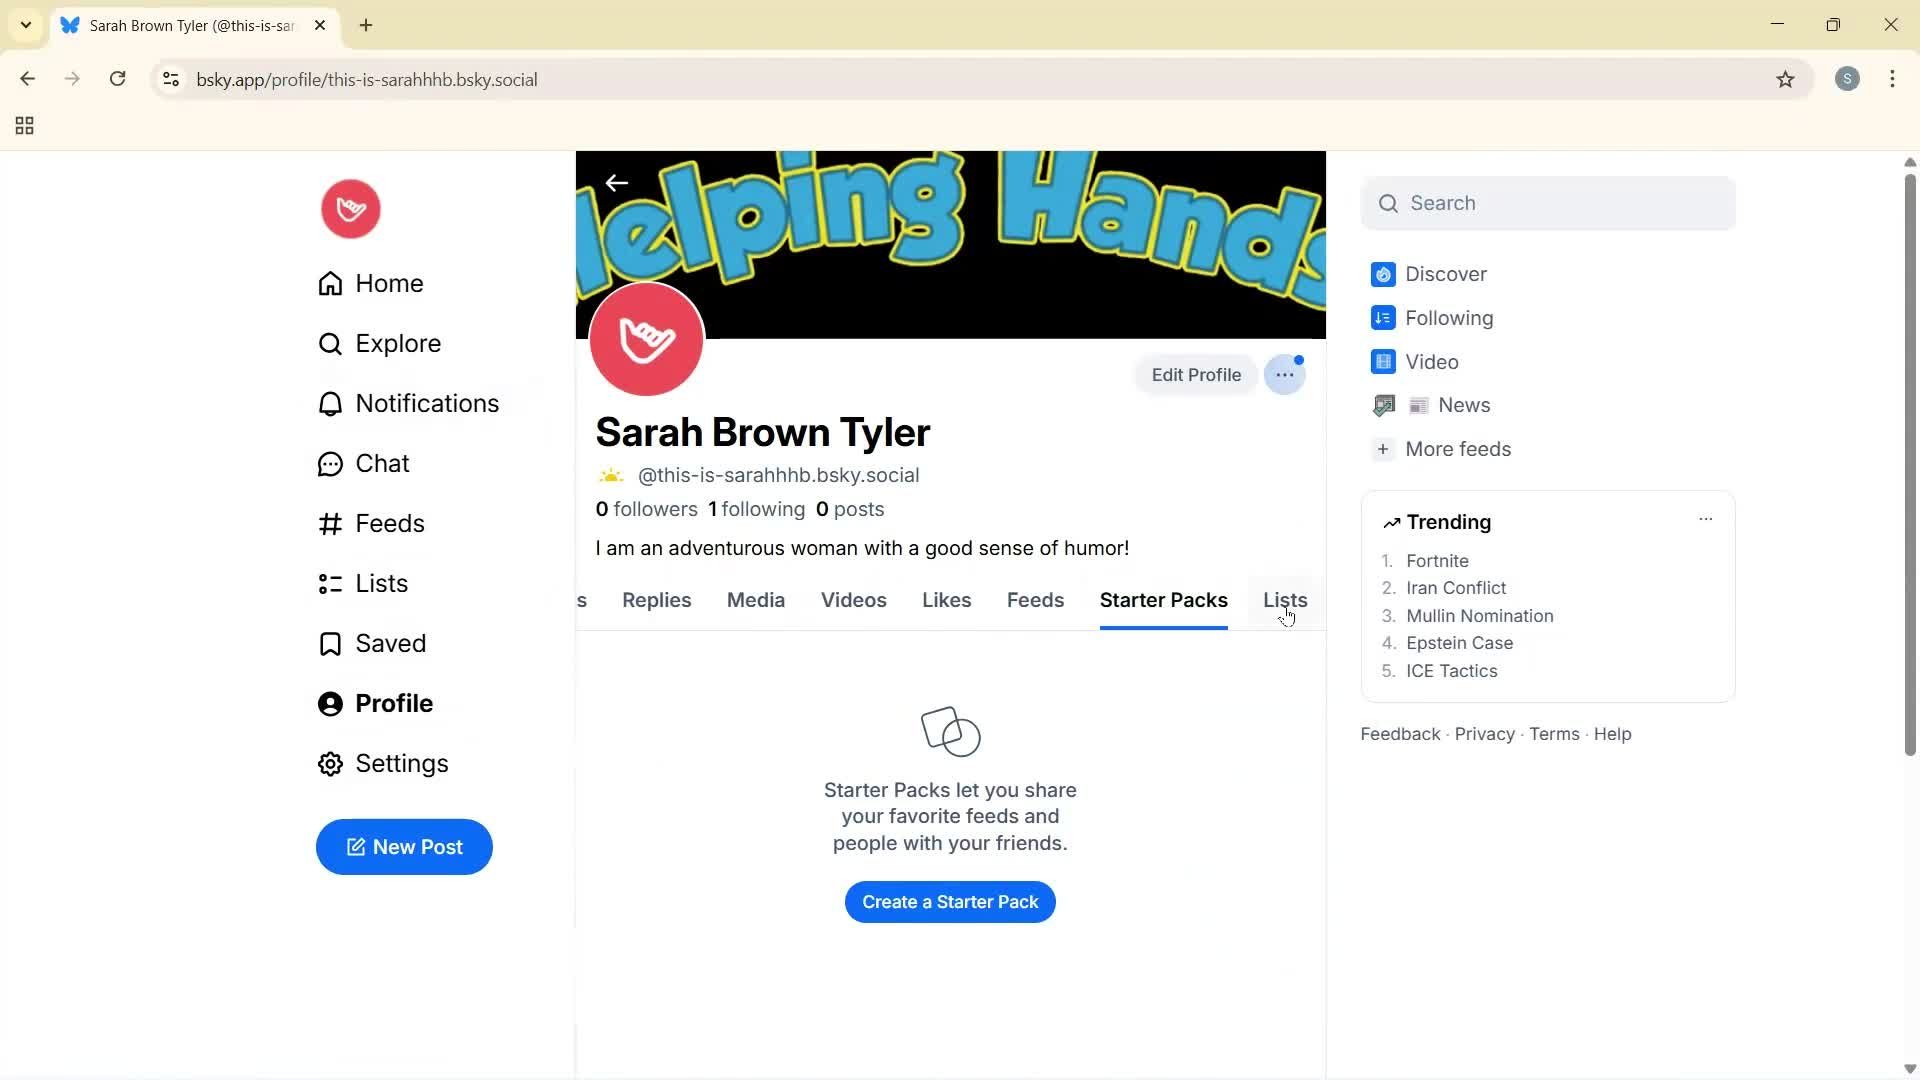Open the Trending panel options menu

point(1706,519)
